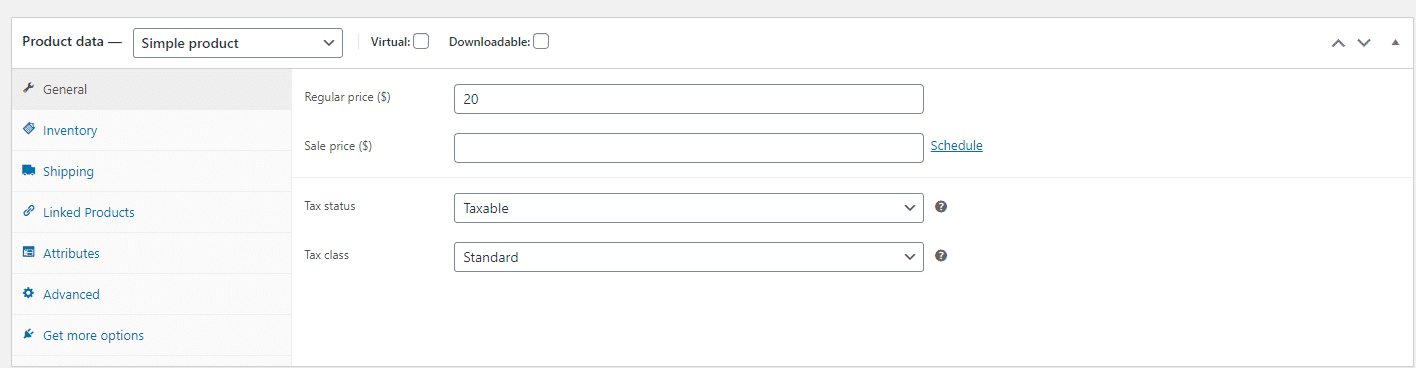Click the Advanced gear icon
The image size is (1416, 368).
pos(29,294)
